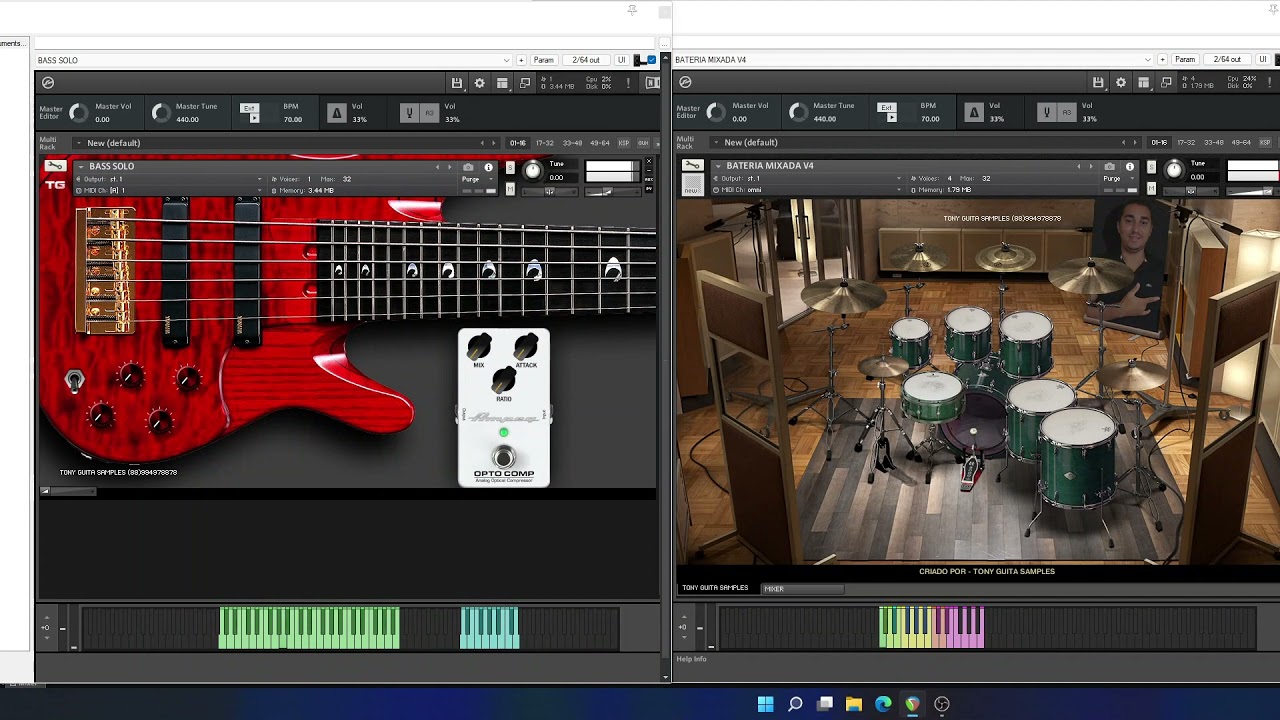Select 17-32 rack page in BASS window
1280x720 pixels.
point(545,143)
